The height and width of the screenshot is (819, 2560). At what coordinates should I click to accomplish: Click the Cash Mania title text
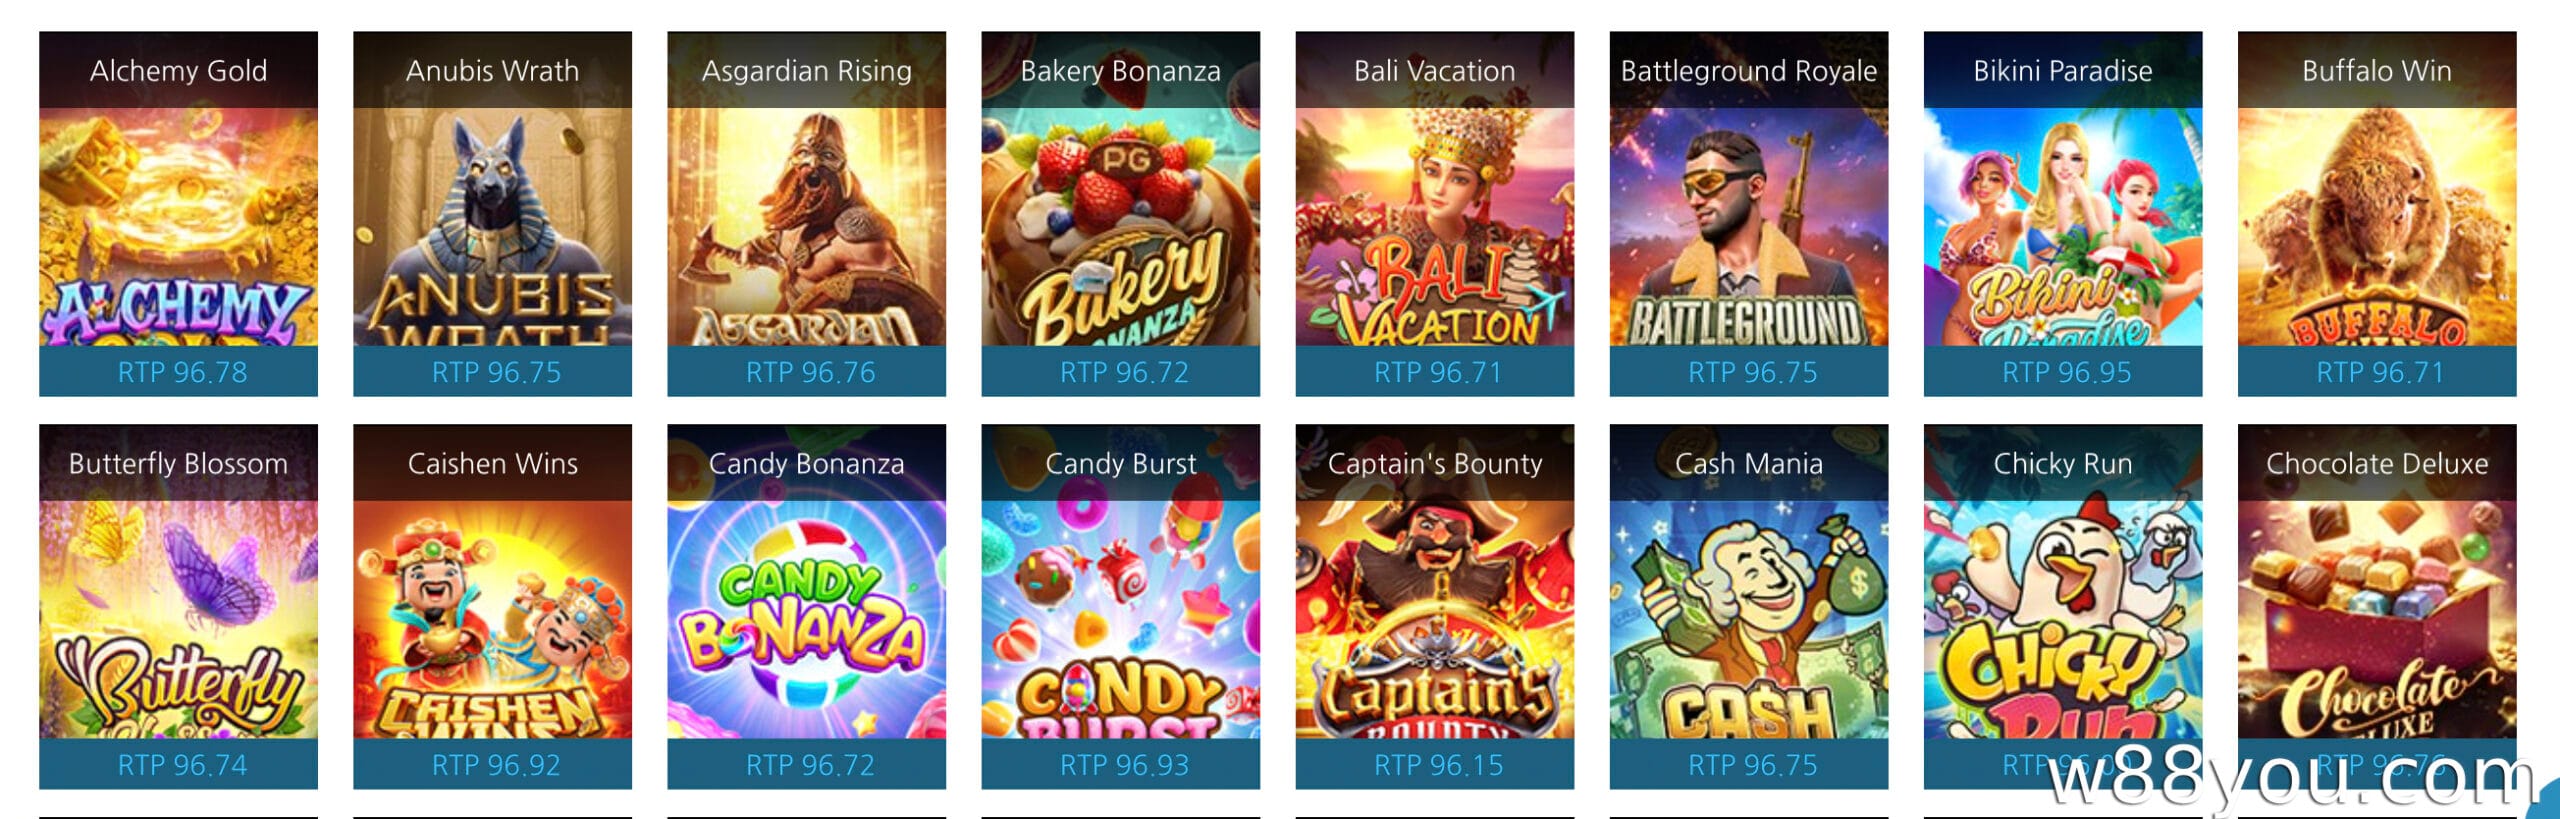(1748, 463)
